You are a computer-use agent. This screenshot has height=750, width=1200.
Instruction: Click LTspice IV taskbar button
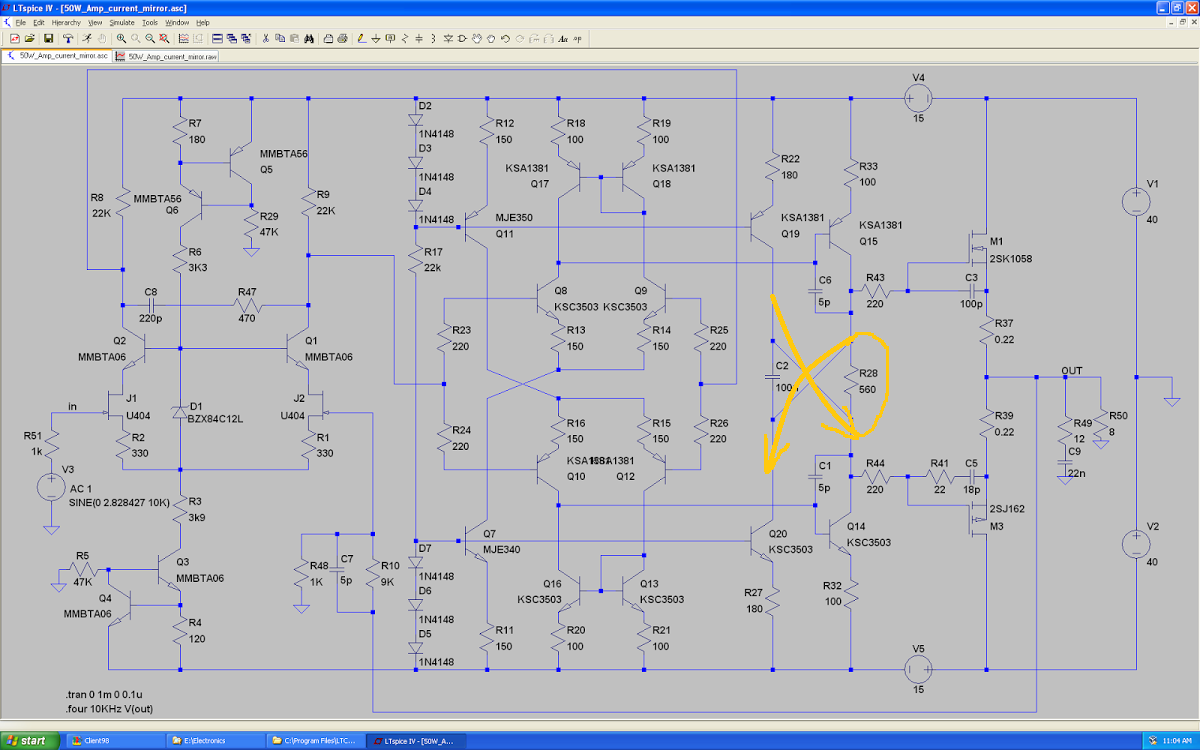click(414, 741)
